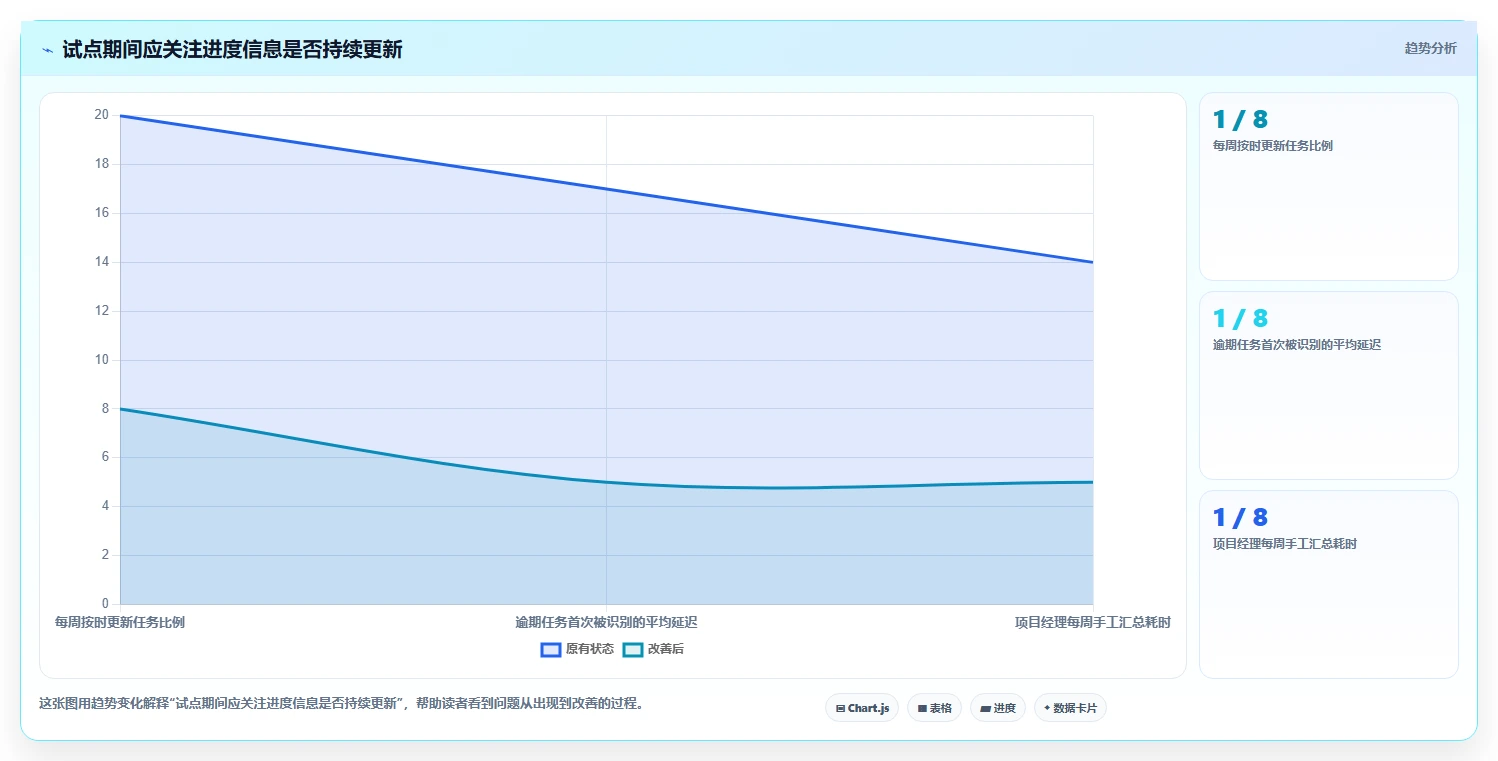1498x761 pixels.
Task: Select the title 试点期间应关注进度信息是否持续更新
Action: click(x=232, y=49)
